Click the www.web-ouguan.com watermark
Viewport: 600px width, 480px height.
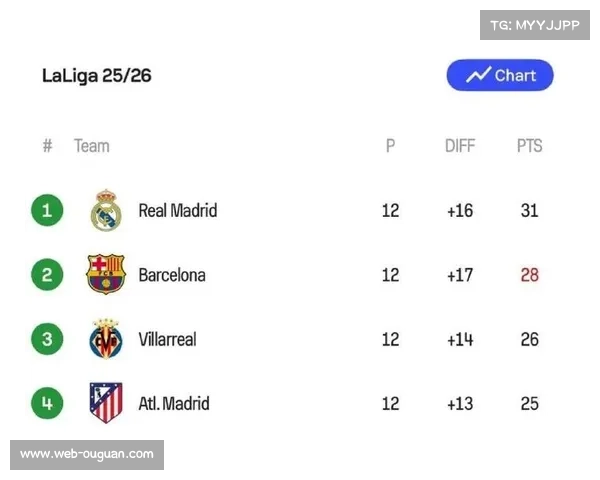click(87, 454)
